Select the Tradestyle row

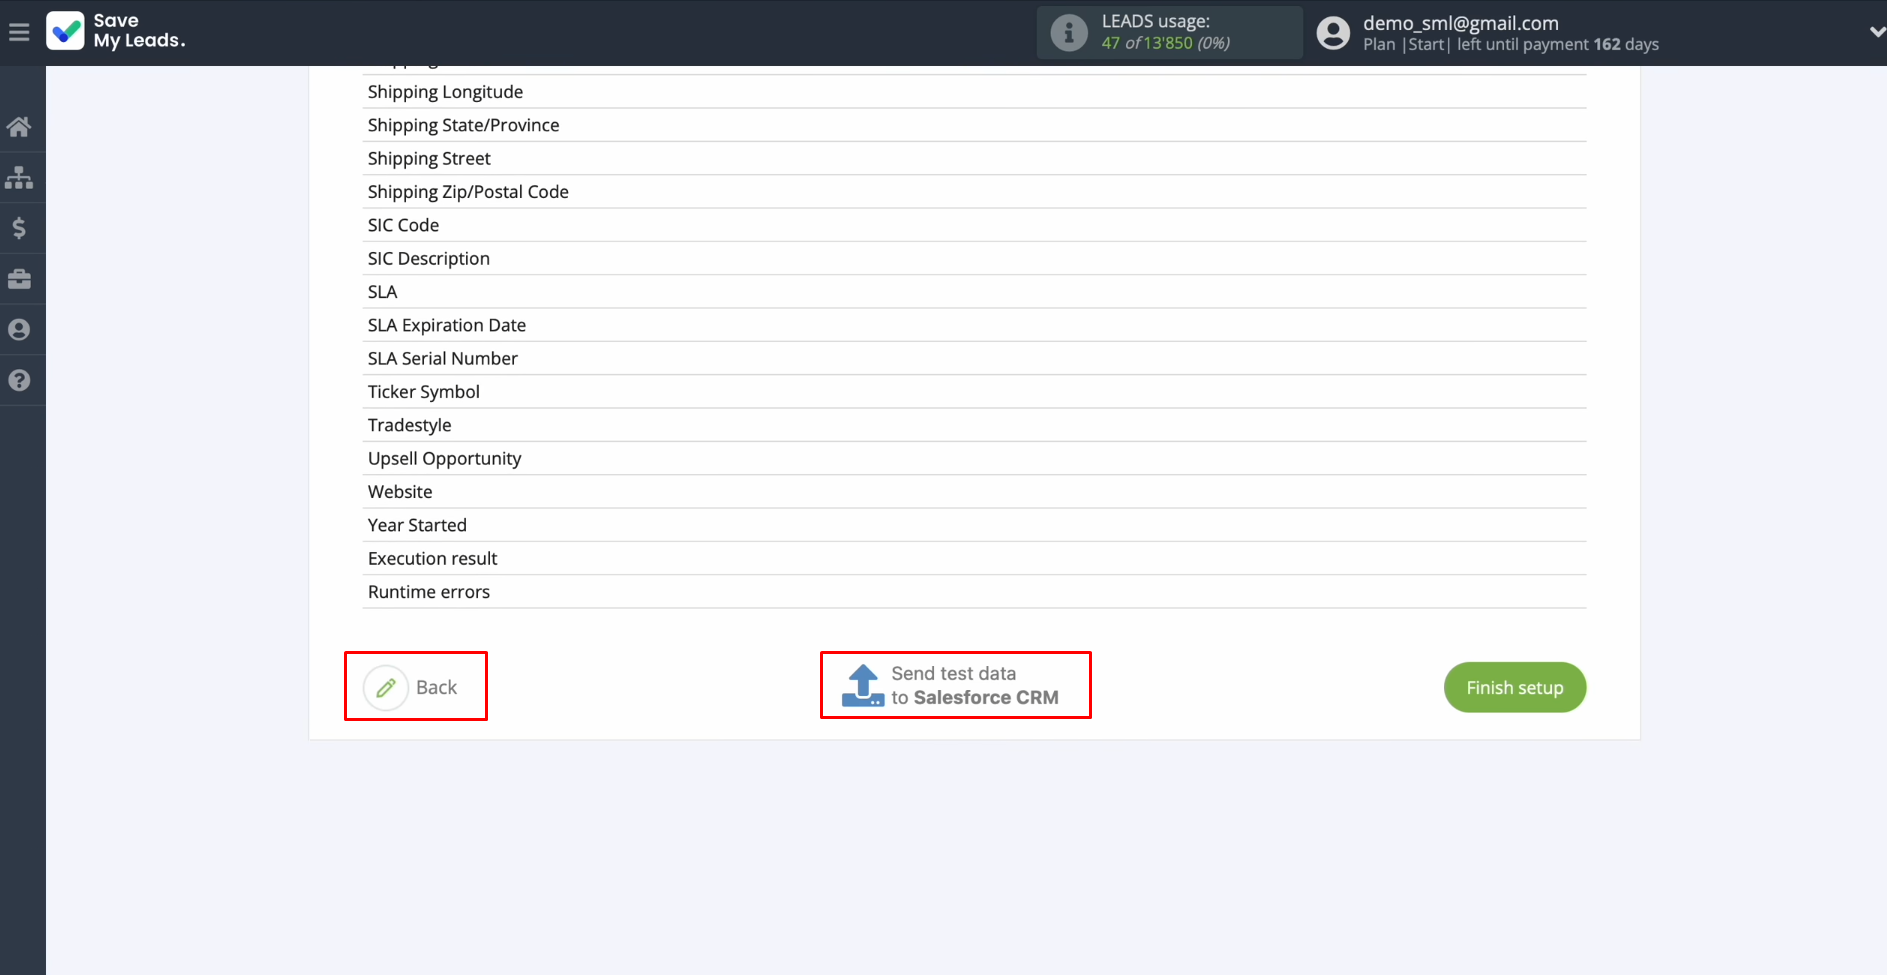(x=974, y=425)
